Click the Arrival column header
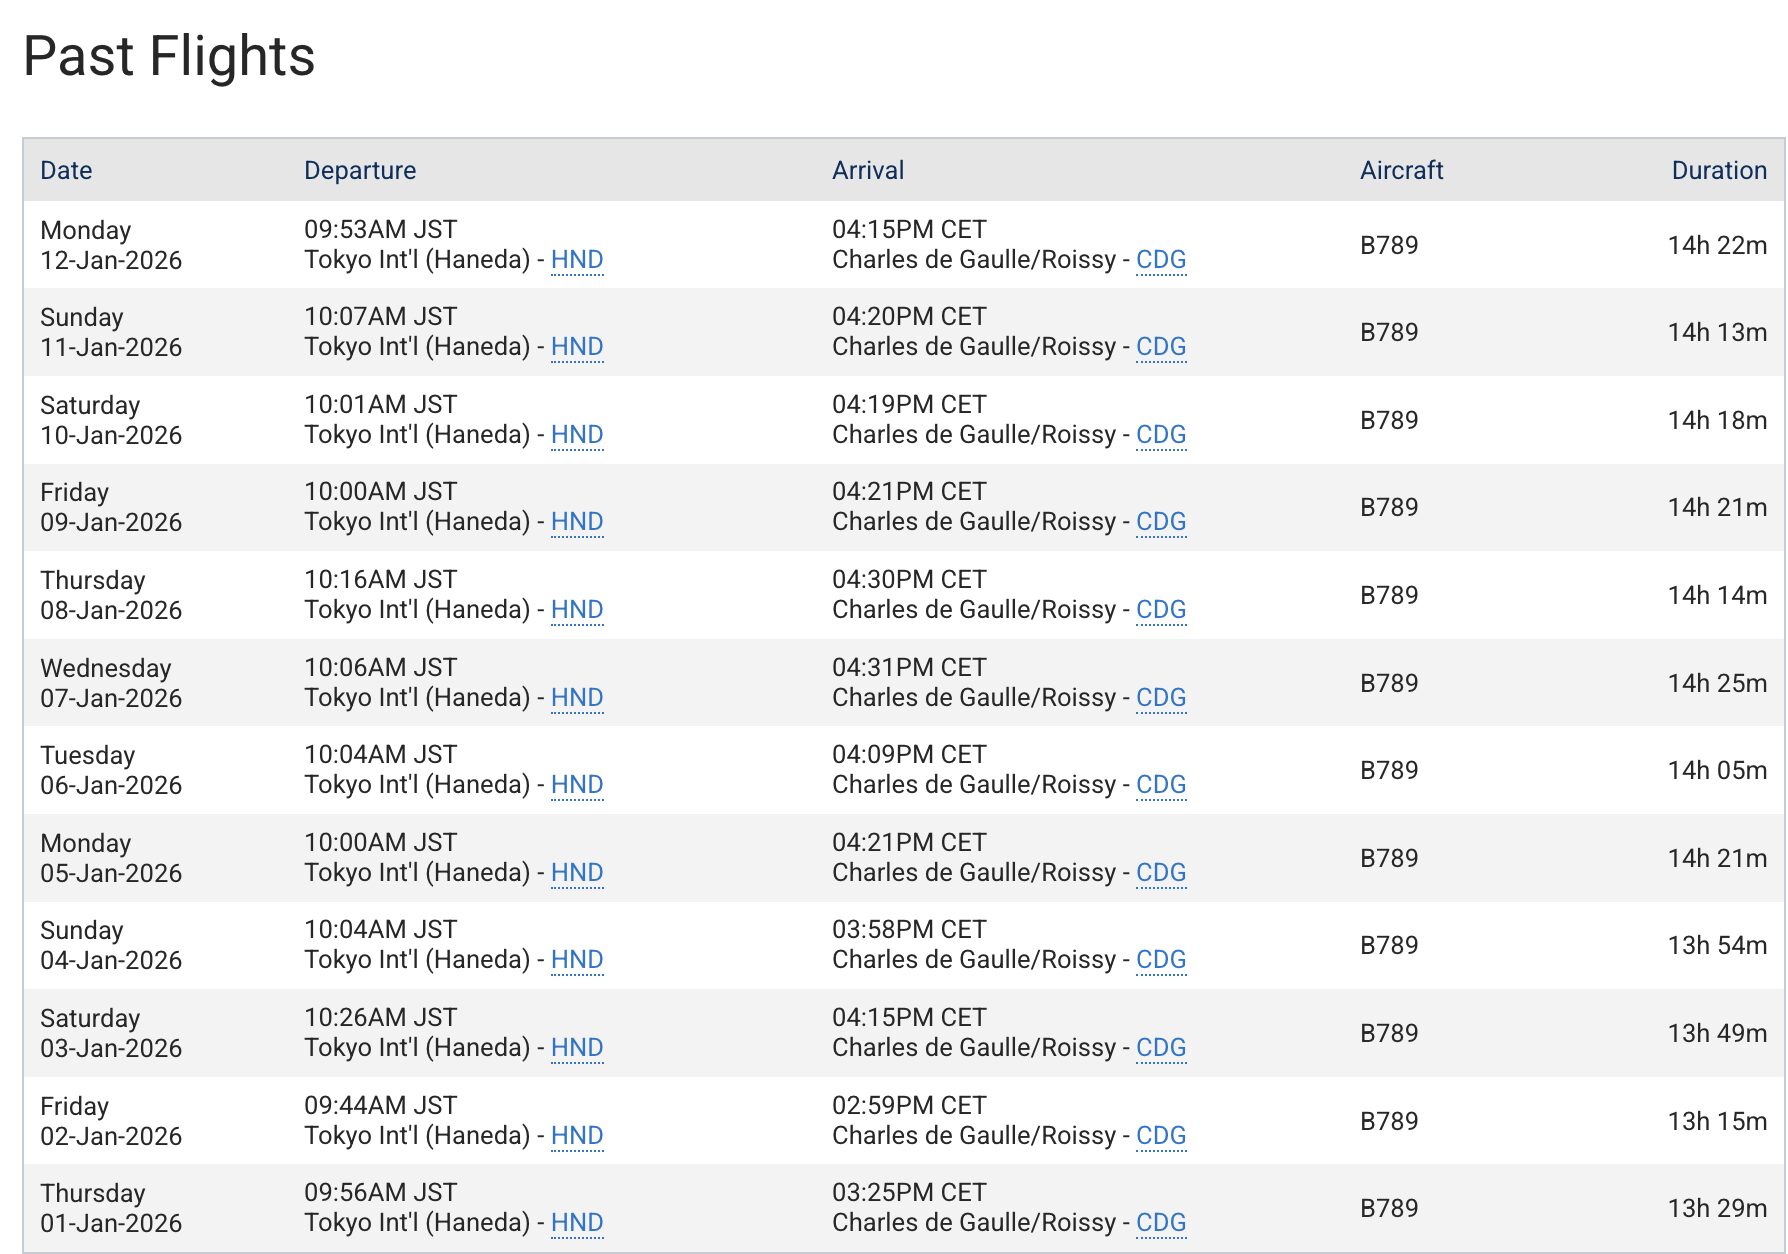 868,171
